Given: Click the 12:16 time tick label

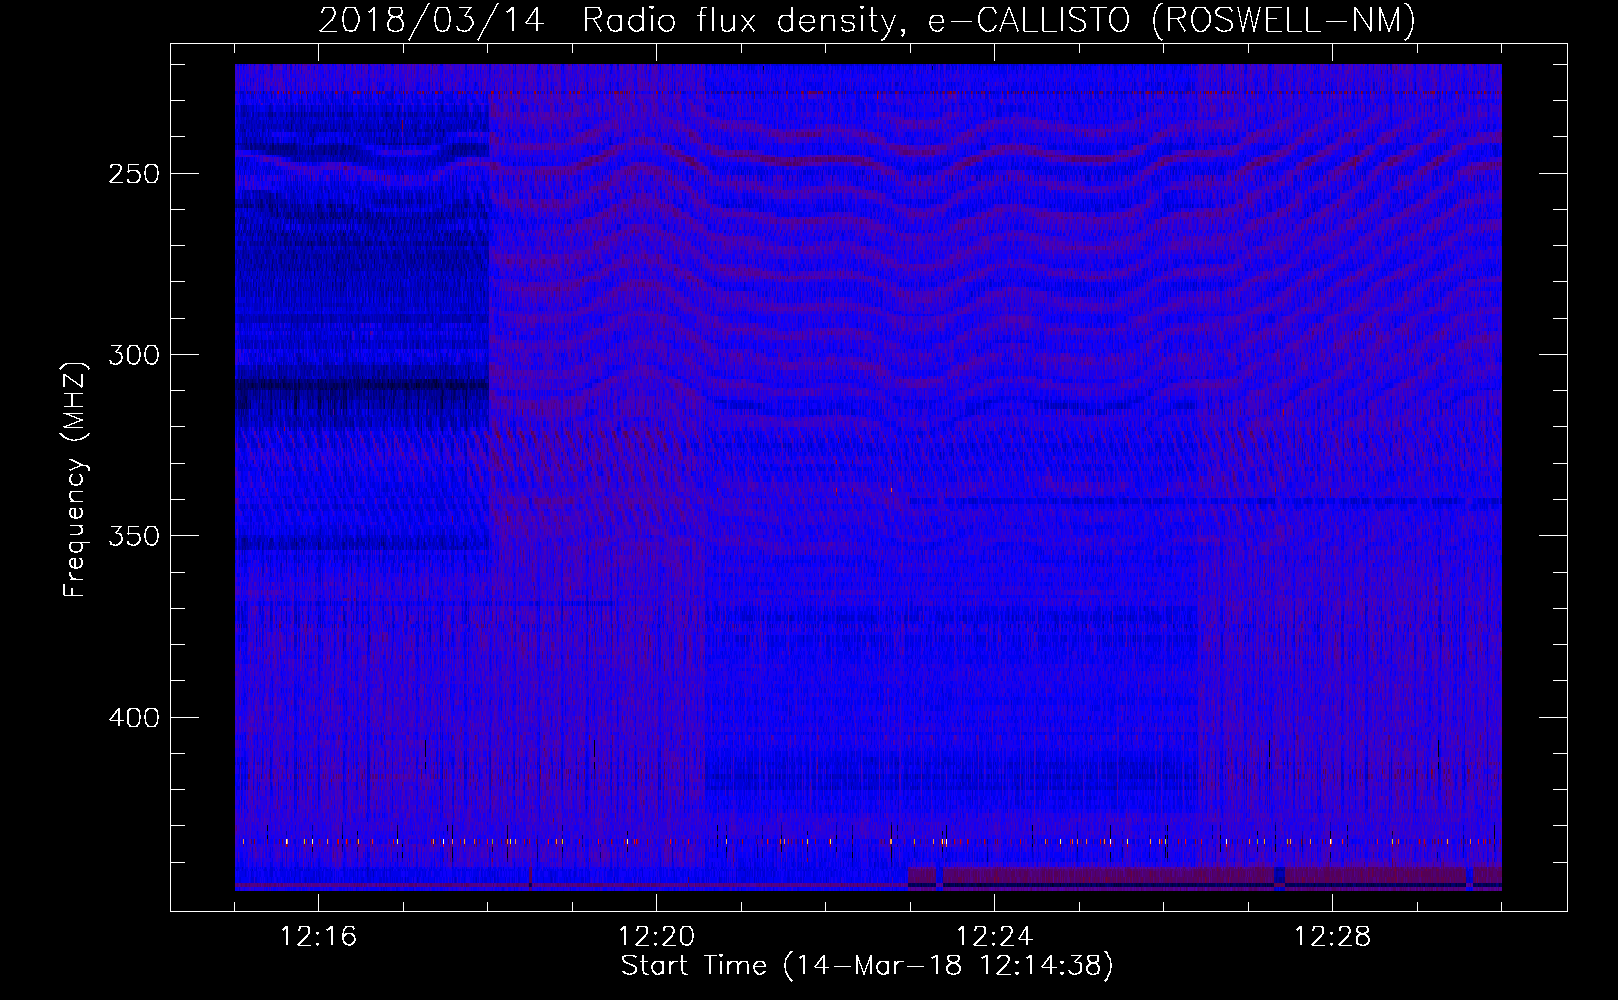Looking at the screenshot, I should [x=318, y=937].
